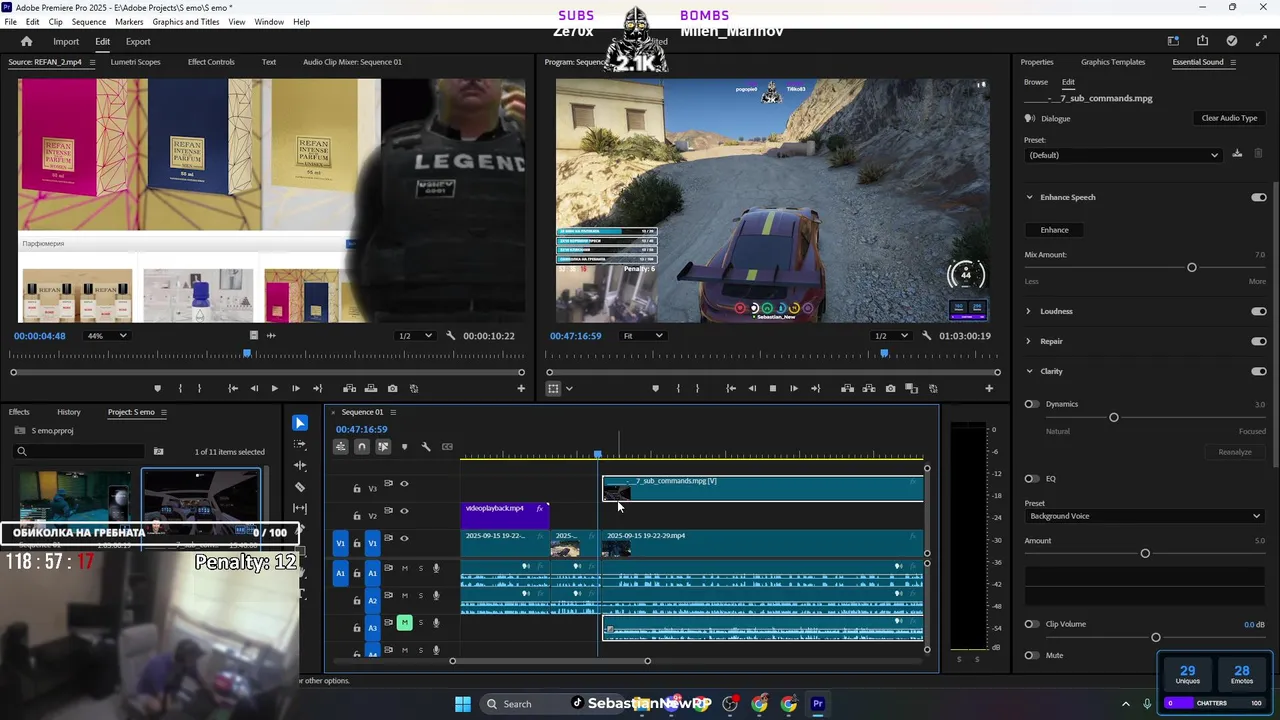The height and width of the screenshot is (720, 1280).
Task: Play the Source monitor clip
Action: coord(274,388)
